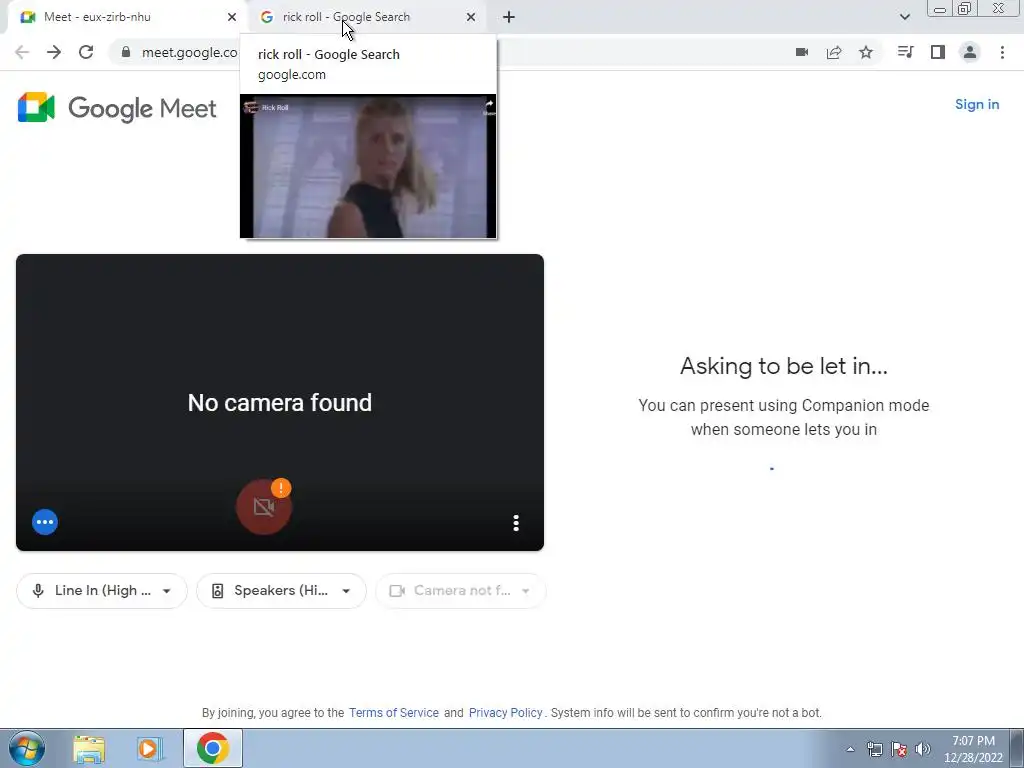Image resolution: width=1024 pixels, height=768 pixels.
Task: Open the camera permission icon in address bar
Action: tap(802, 52)
